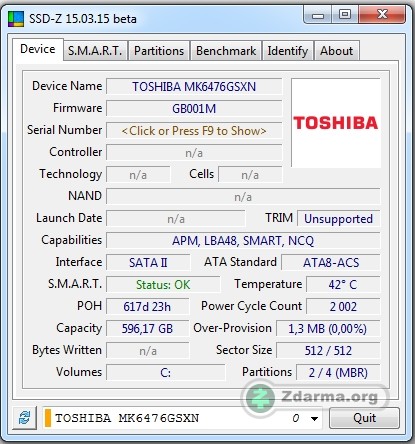Click the Power Cycle Count value 2 002
The height and width of the screenshot is (444, 415).
pyautogui.click(x=343, y=307)
